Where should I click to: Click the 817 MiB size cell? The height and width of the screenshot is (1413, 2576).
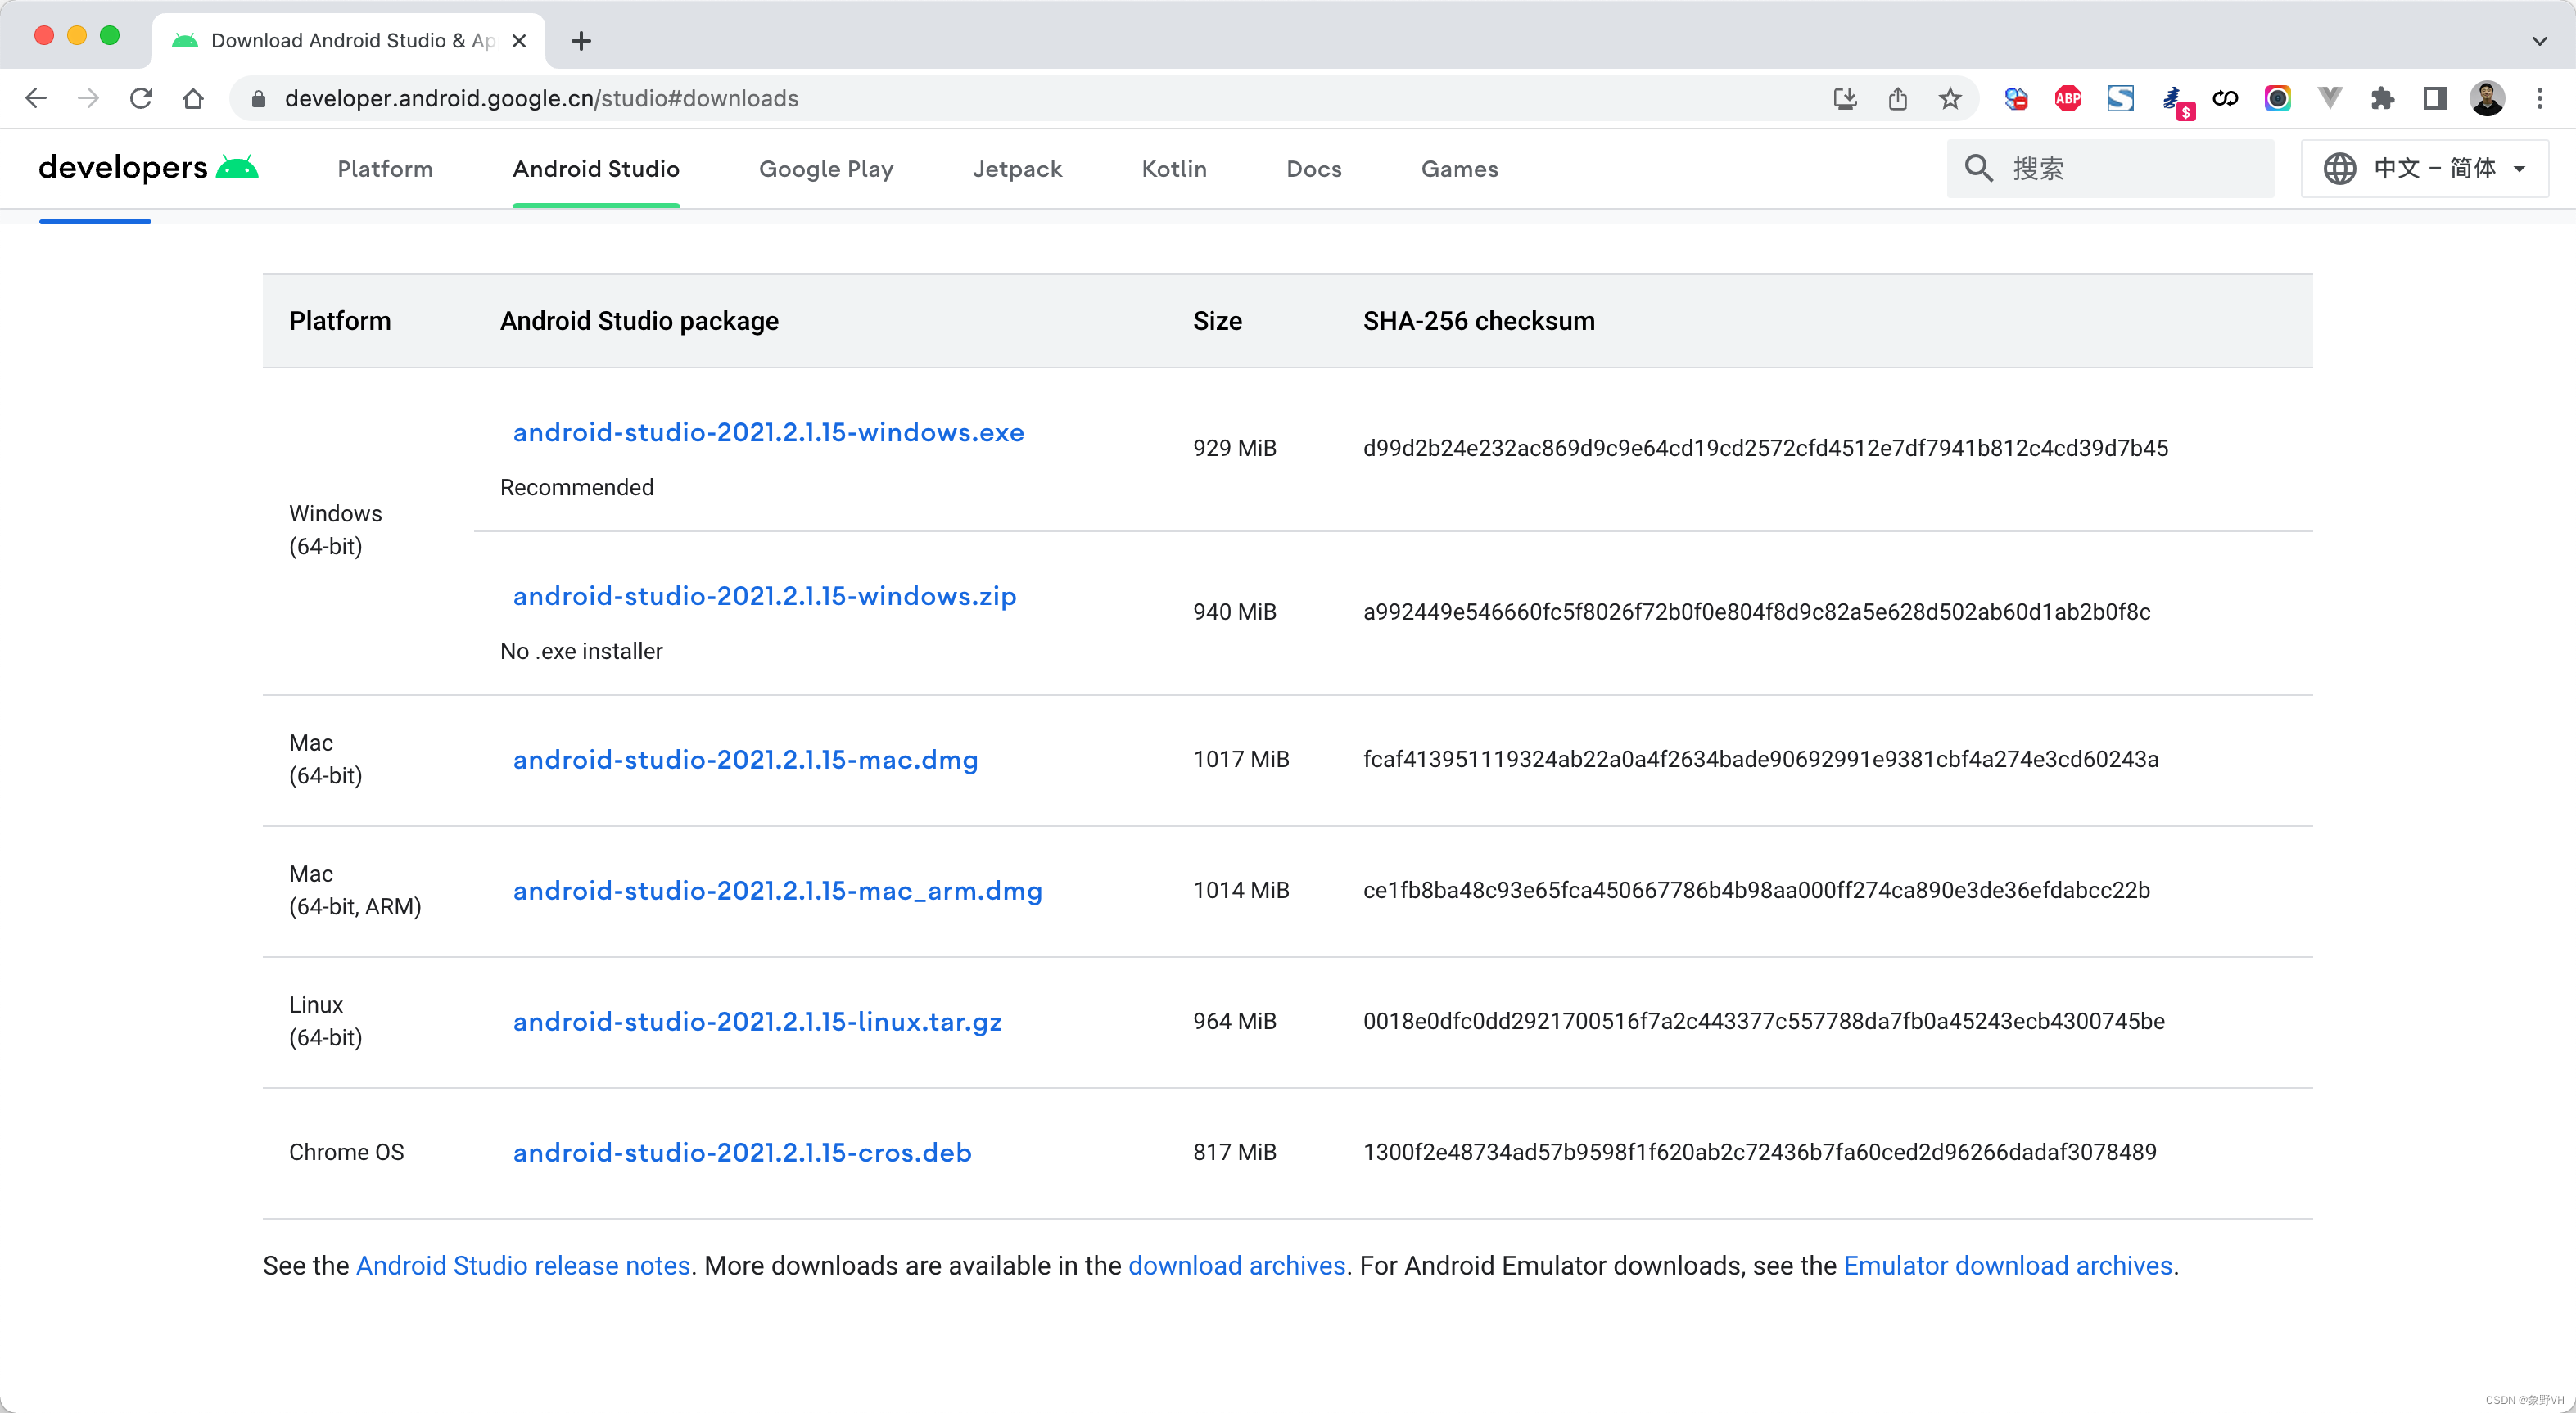pyautogui.click(x=1234, y=1152)
